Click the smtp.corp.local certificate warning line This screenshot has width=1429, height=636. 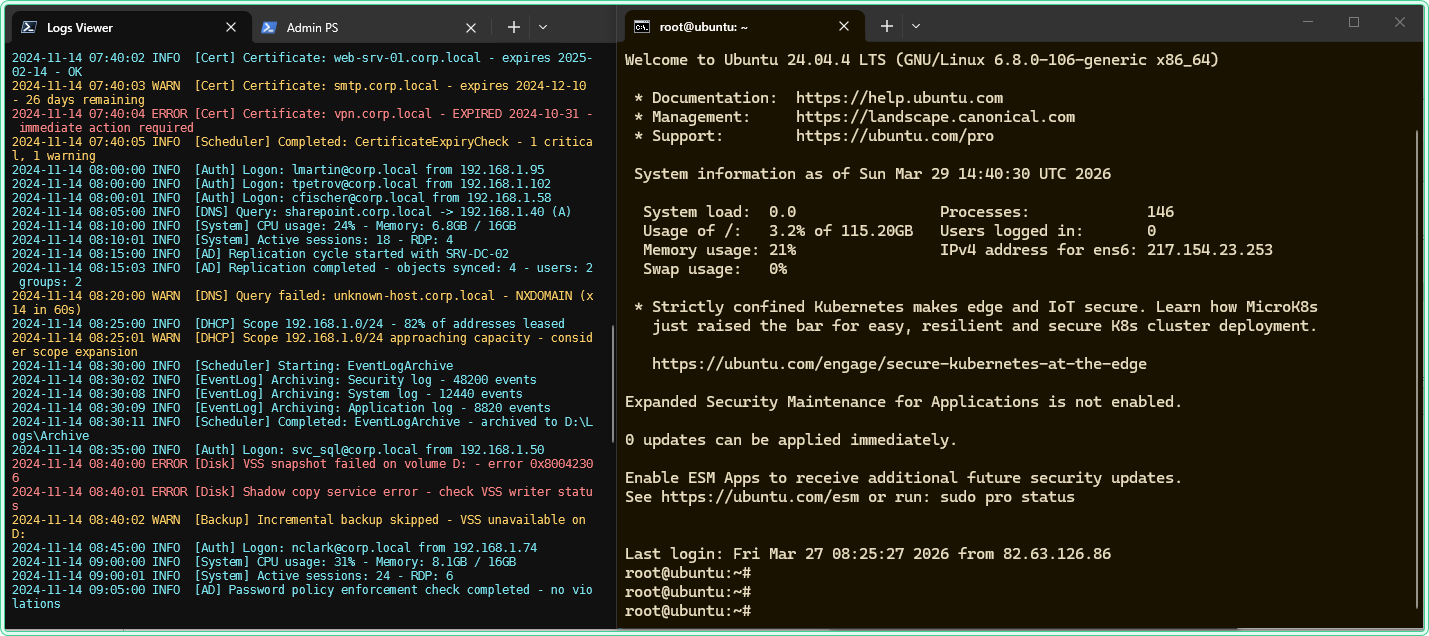(x=299, y=93)
